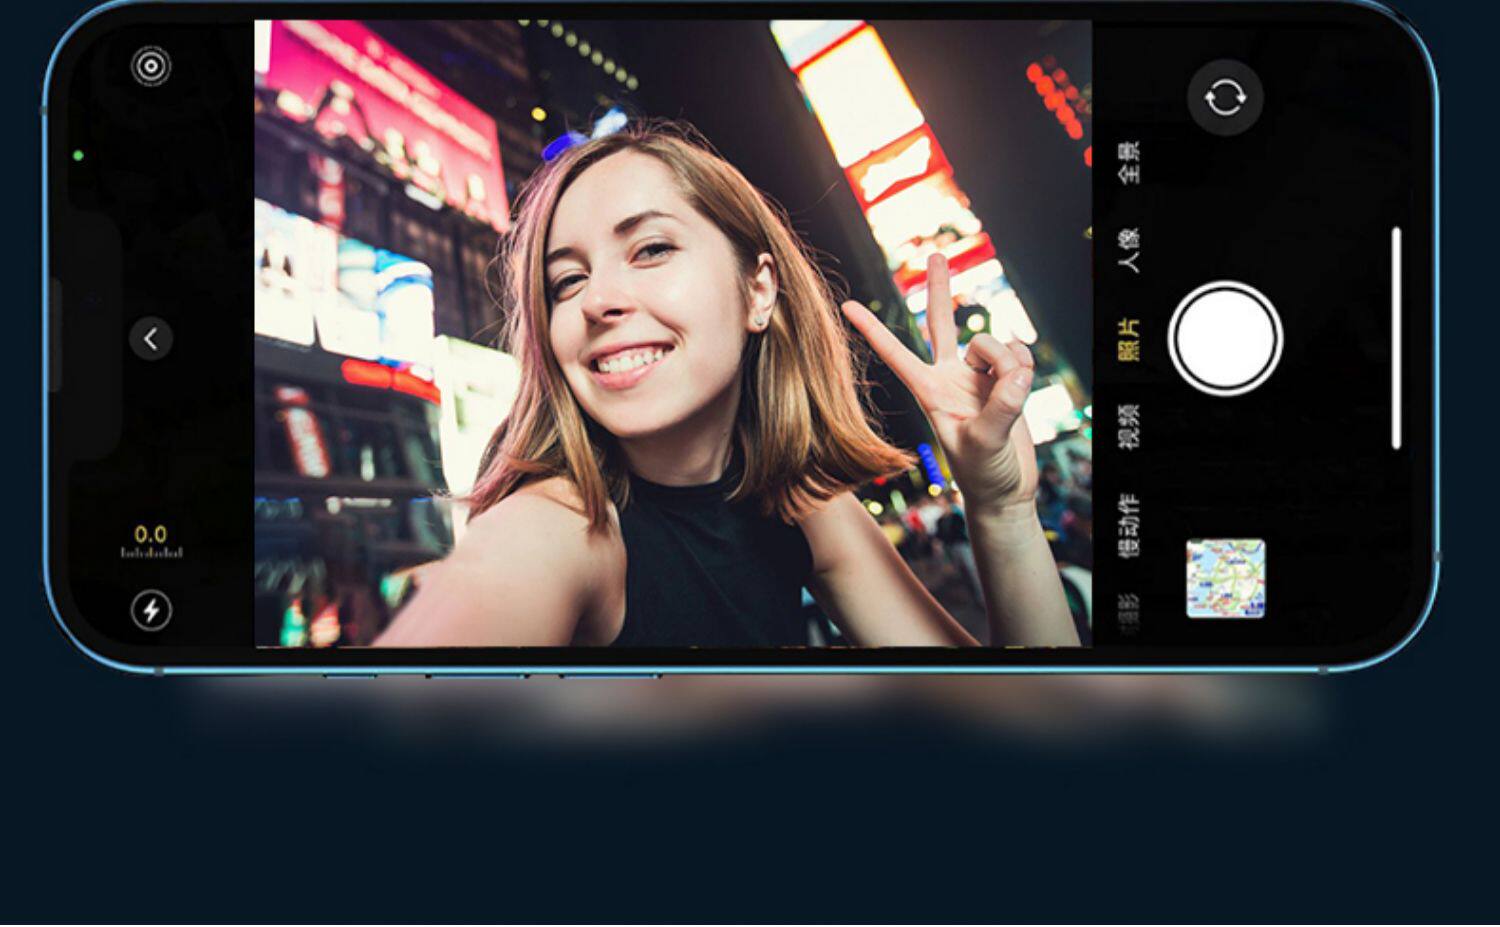Switch to 全景 panorama mode

[x=1128, y=163]
